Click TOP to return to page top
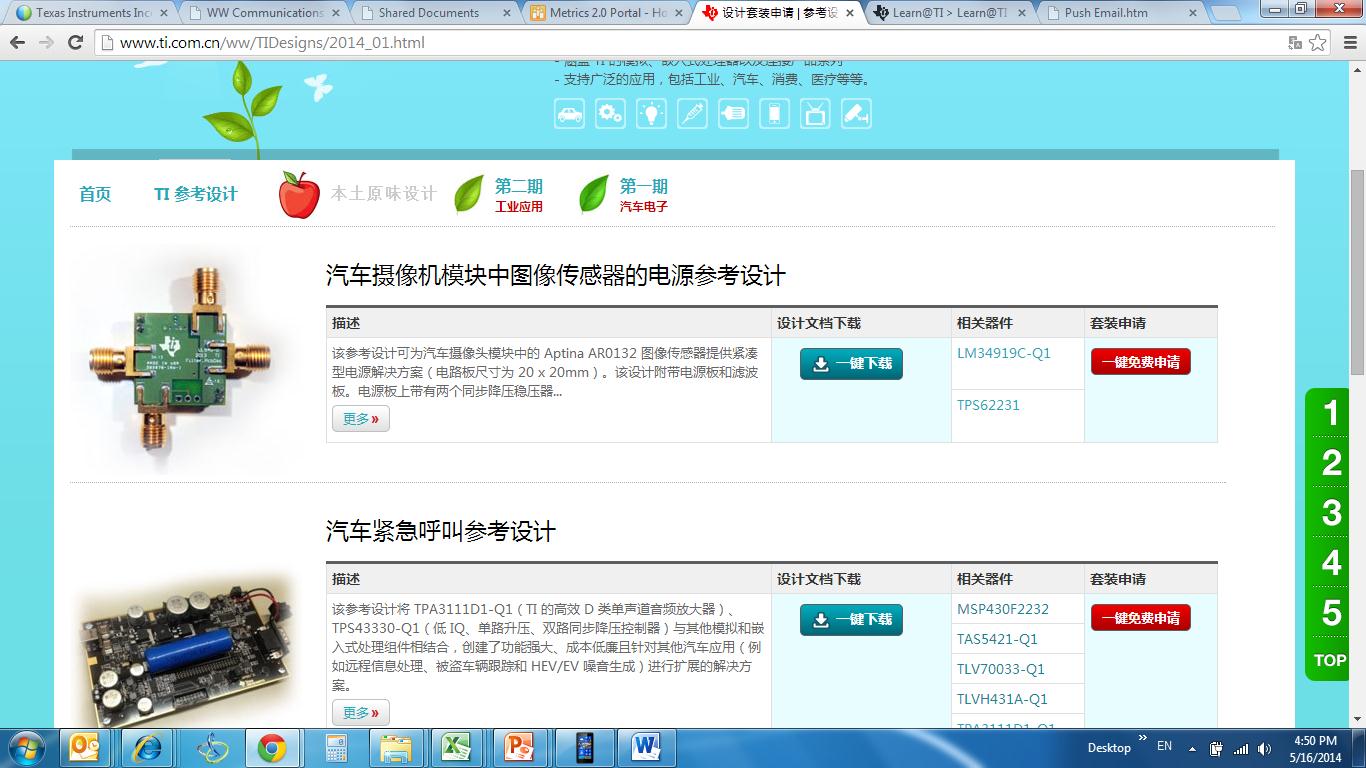 point(1330,660)
